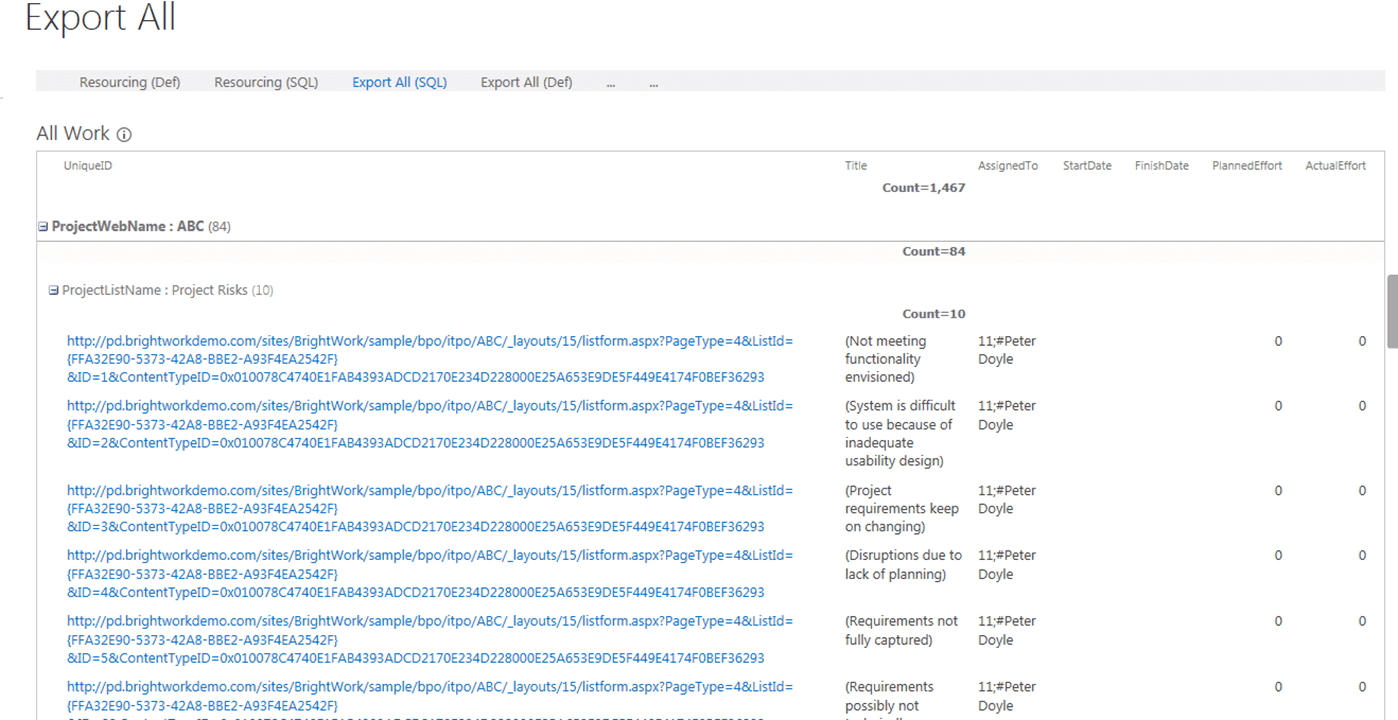Switch to Resourcing (Def) tab
1398x720 pixels.
[130, 82]
